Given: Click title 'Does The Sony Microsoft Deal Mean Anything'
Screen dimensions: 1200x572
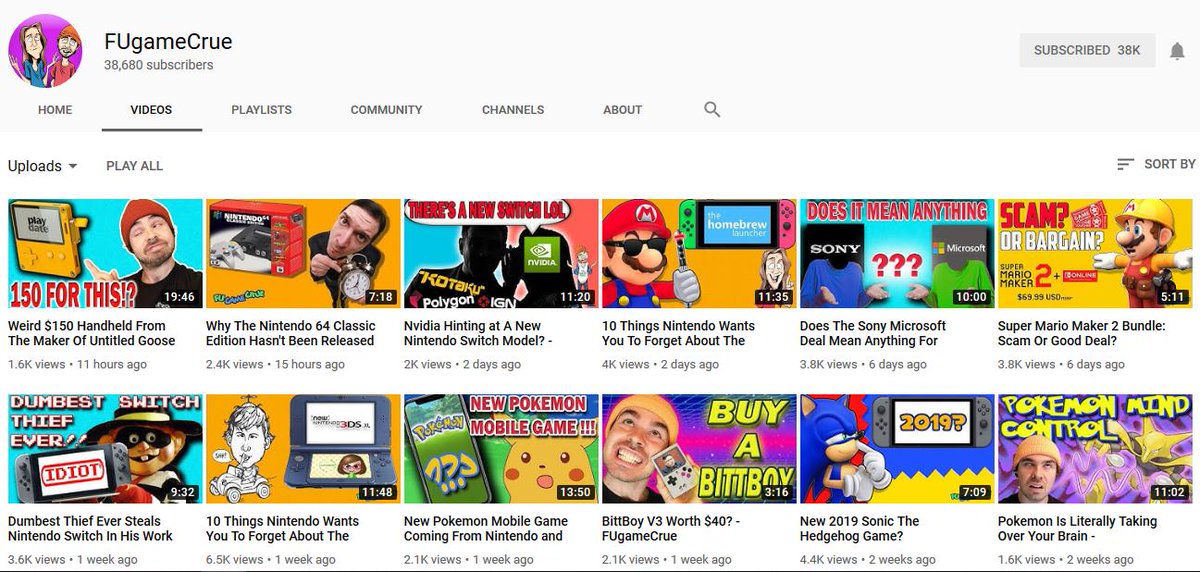Looking at the screenshot, I should (x=873, y=333).
